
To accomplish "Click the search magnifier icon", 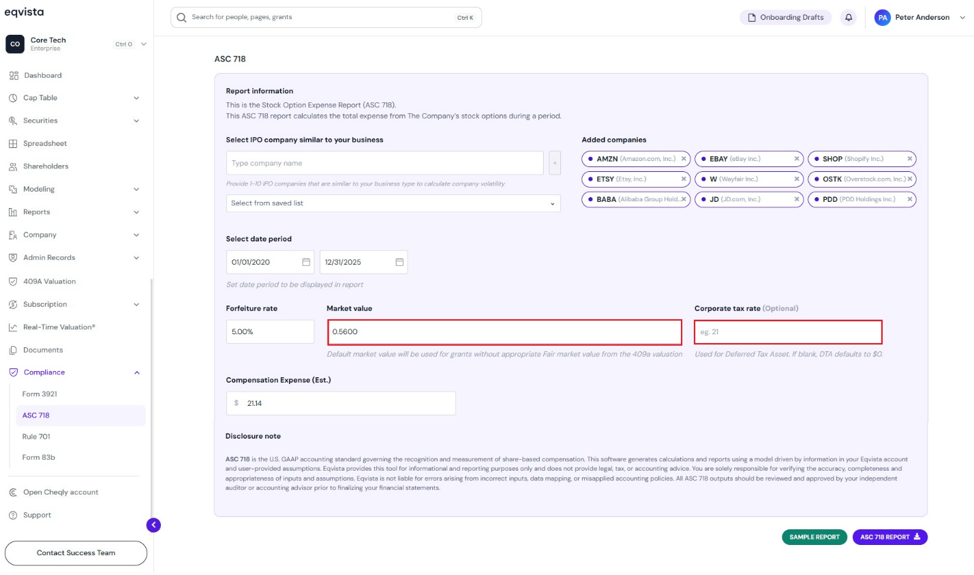I will click(x=181, y=17).
